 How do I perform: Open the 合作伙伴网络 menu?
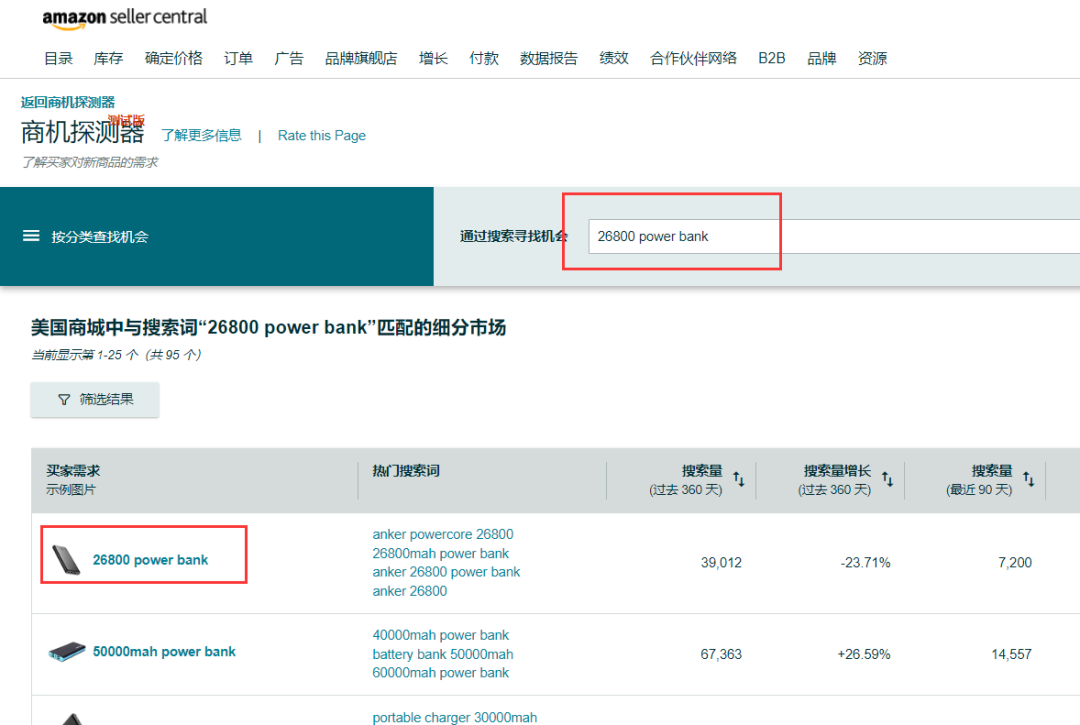[x=694, y=59]
